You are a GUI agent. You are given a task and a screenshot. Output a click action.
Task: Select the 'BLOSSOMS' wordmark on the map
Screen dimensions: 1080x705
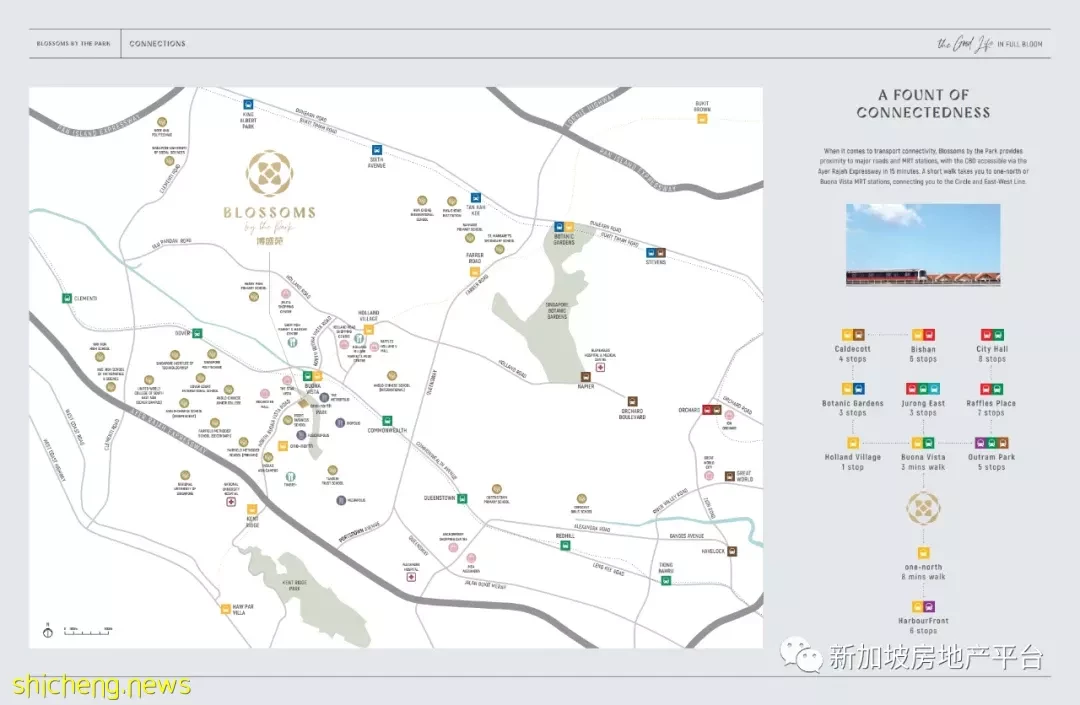(x=269, y=212)
